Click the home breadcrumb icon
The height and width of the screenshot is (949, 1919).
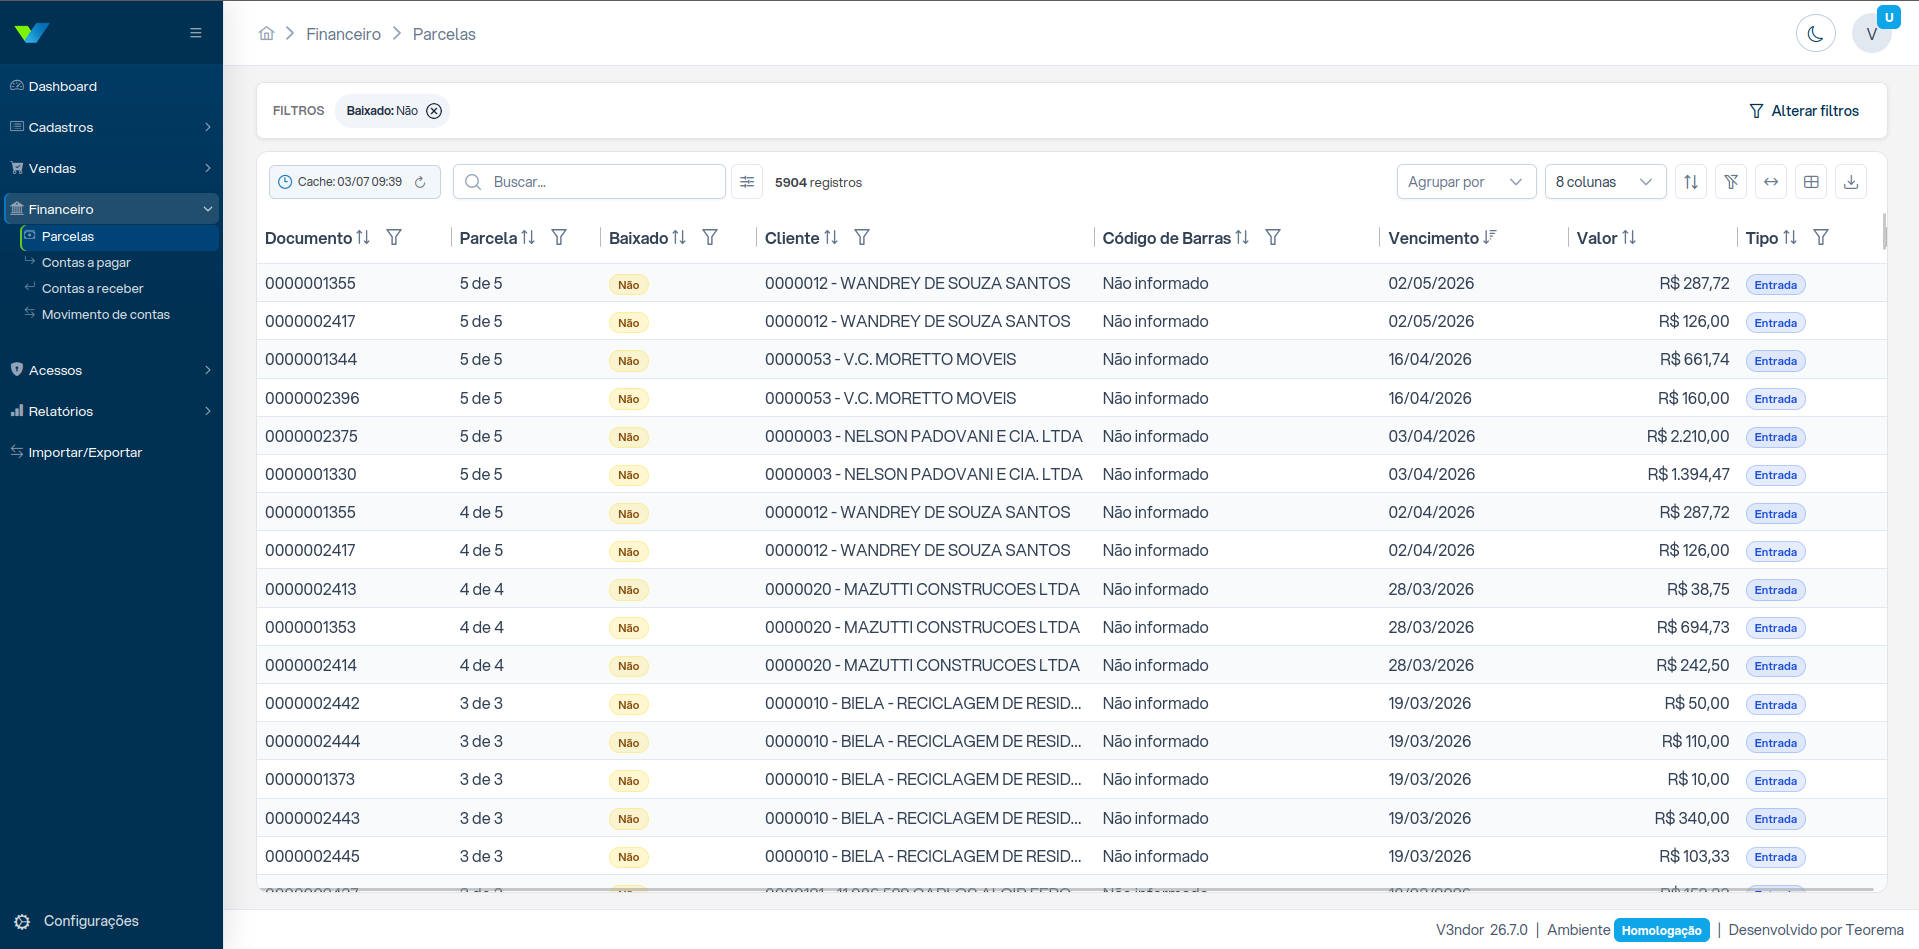tap(266, 34)
